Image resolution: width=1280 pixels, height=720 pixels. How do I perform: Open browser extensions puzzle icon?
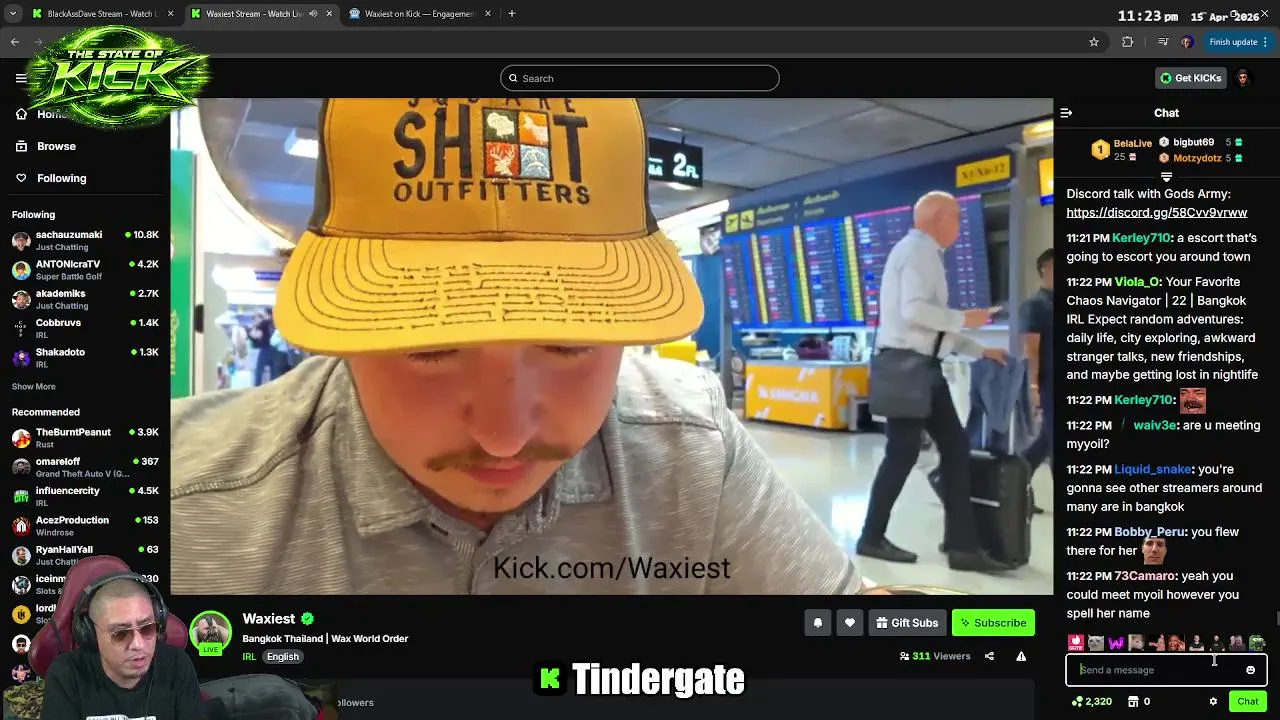1128,42
